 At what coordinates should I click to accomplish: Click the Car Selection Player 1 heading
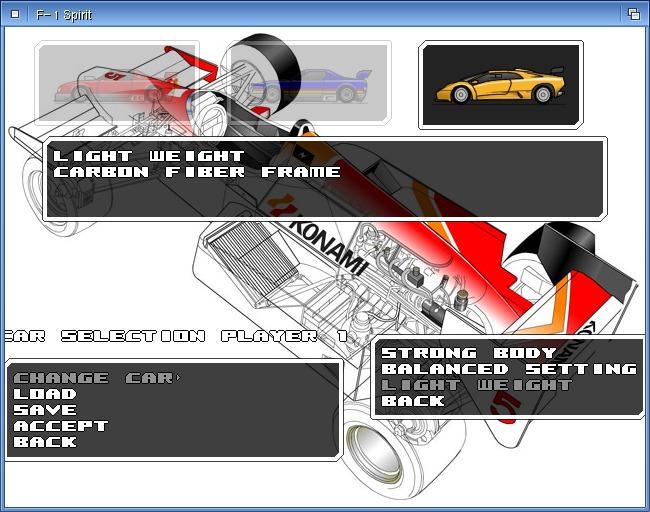176,336
